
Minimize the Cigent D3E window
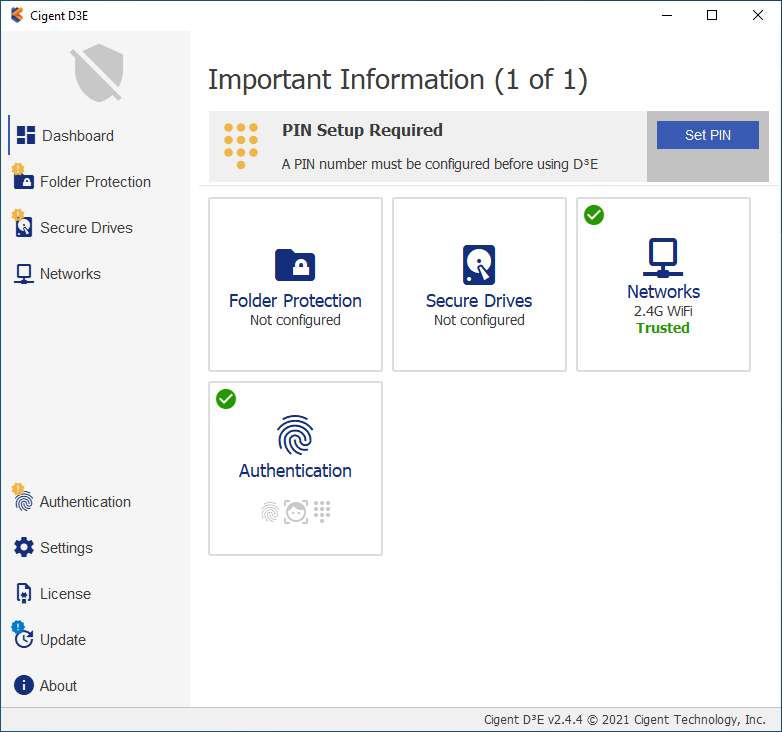(x=667, y=15)
